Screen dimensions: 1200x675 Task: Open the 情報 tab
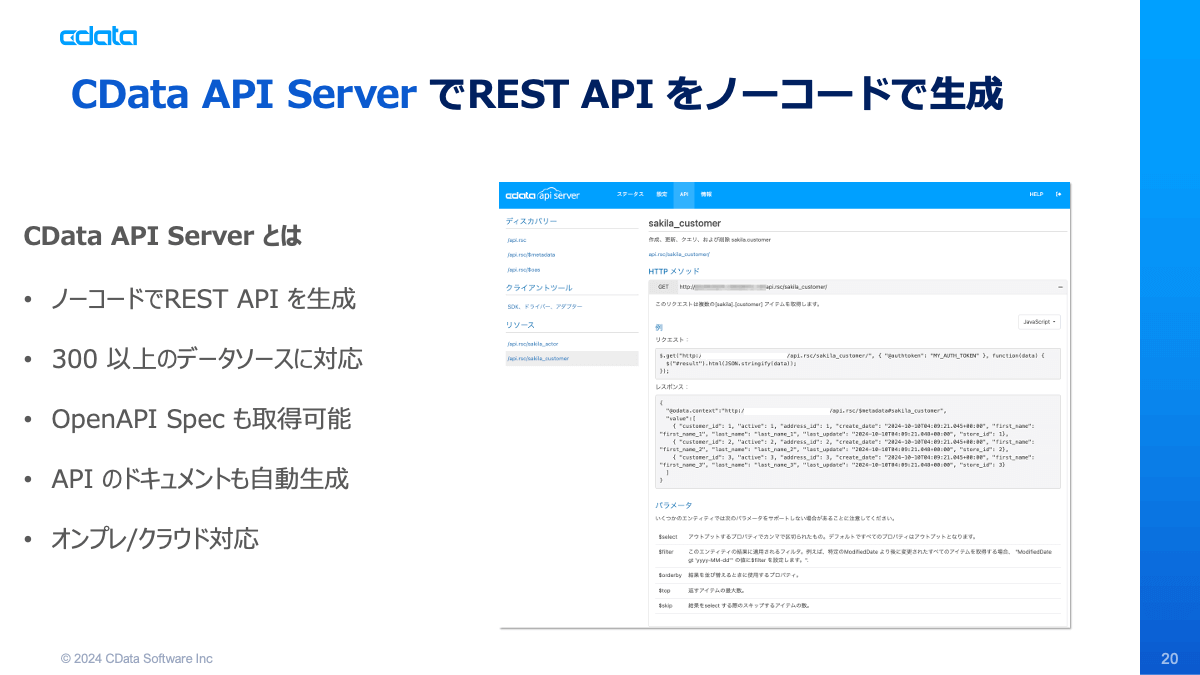[706, 194]
